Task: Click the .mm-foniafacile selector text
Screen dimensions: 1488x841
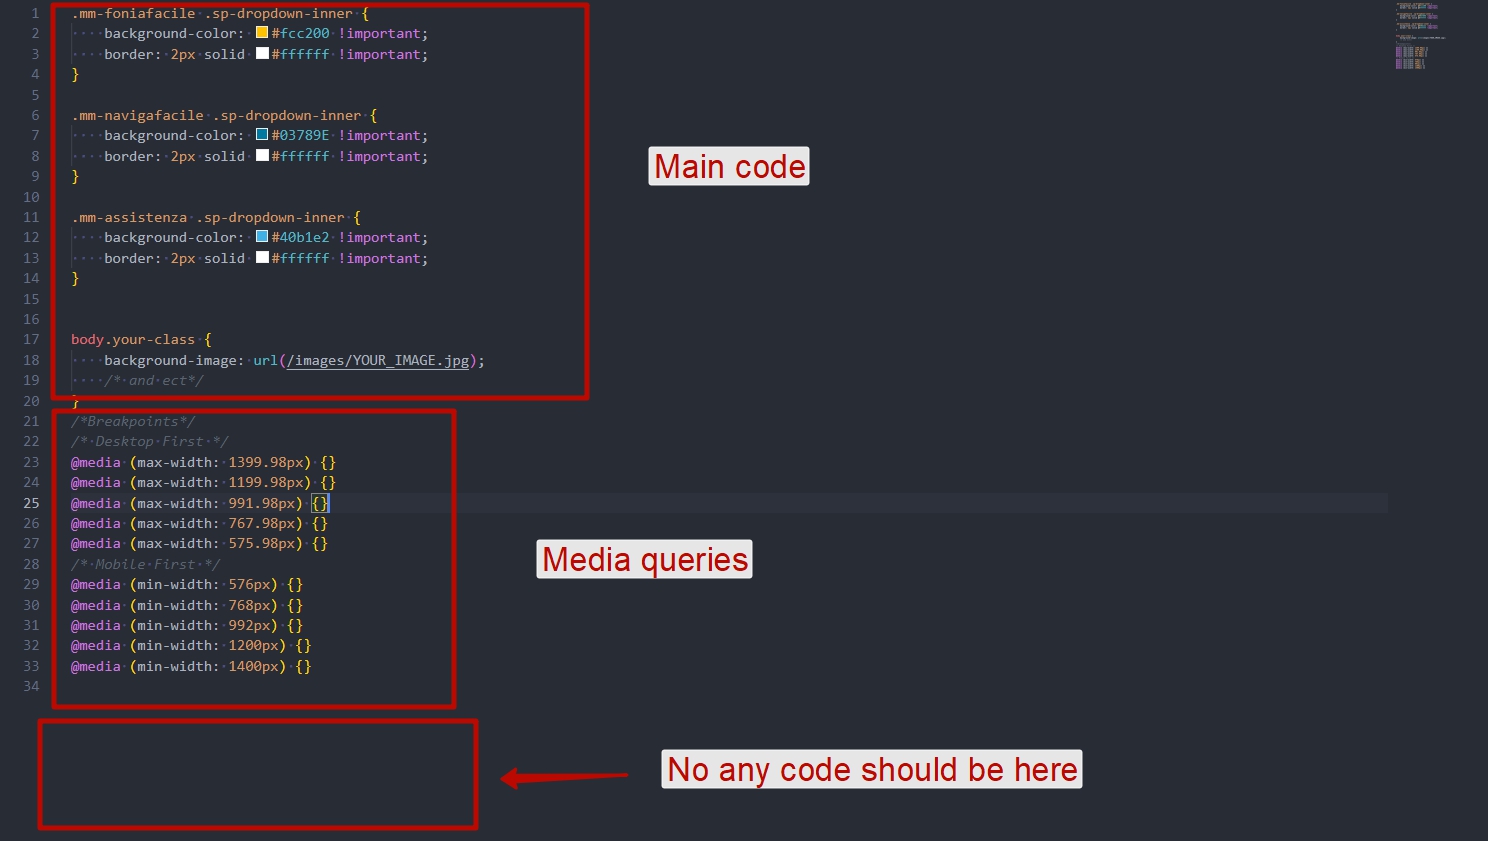Action: pyautogui.click(x=134, y=14)
